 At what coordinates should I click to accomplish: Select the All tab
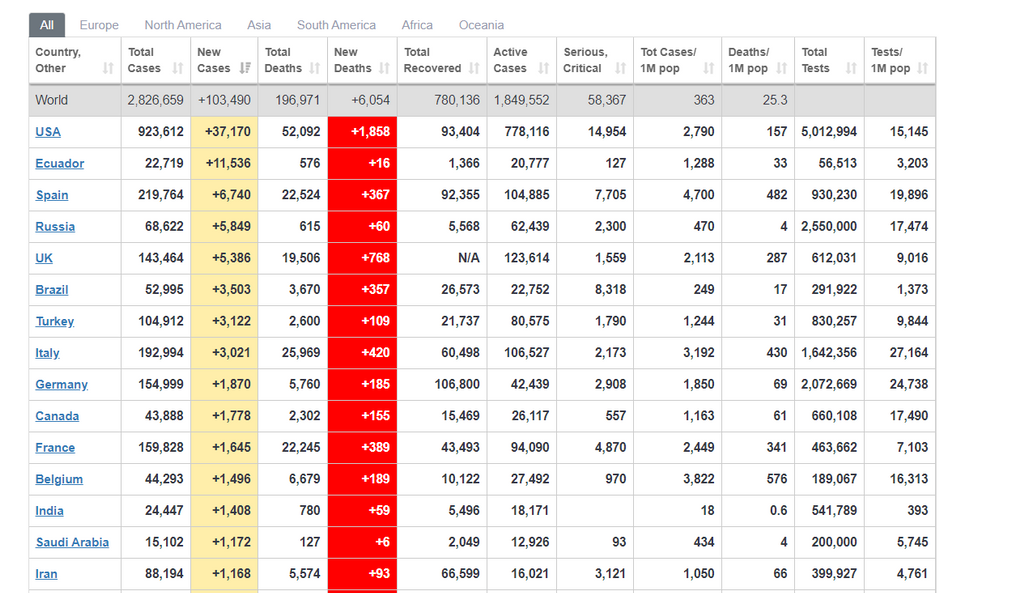click(47, 25)
